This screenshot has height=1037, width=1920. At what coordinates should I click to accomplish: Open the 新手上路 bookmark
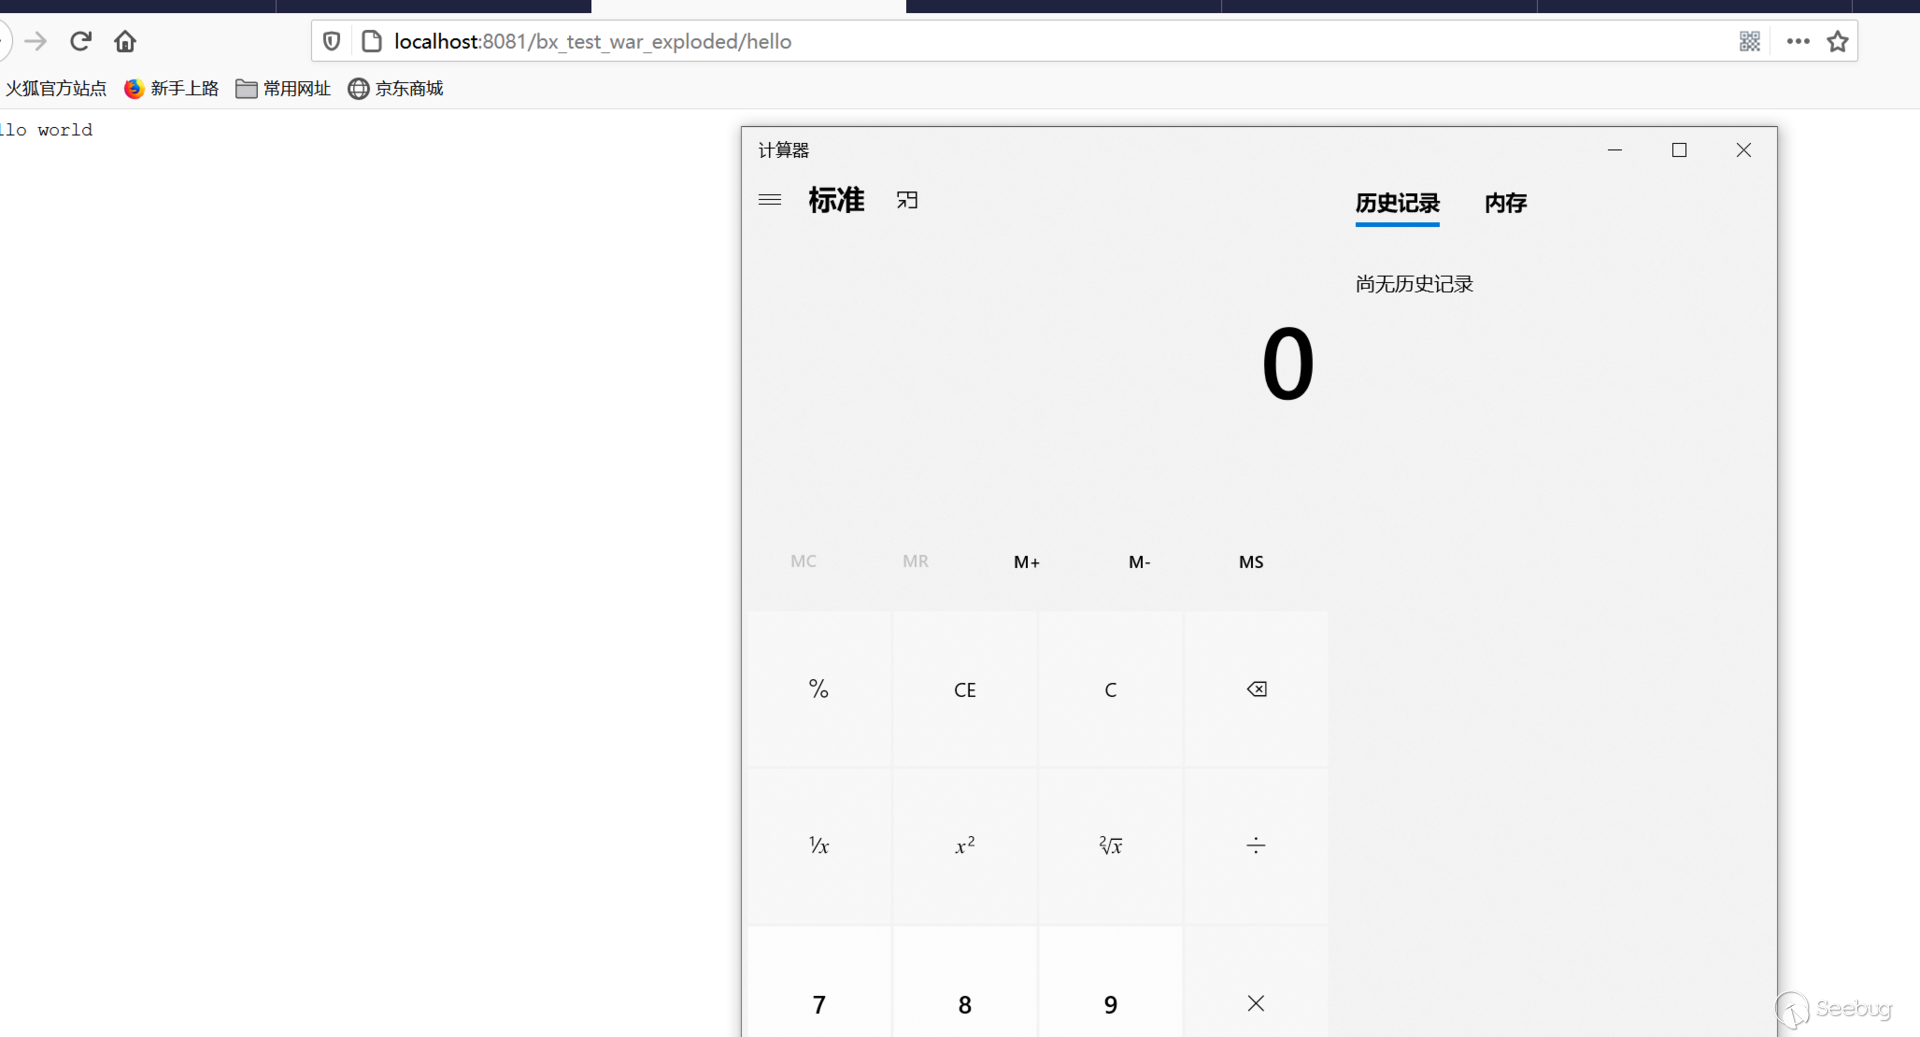pyautogui.click(x=171, y=89)
